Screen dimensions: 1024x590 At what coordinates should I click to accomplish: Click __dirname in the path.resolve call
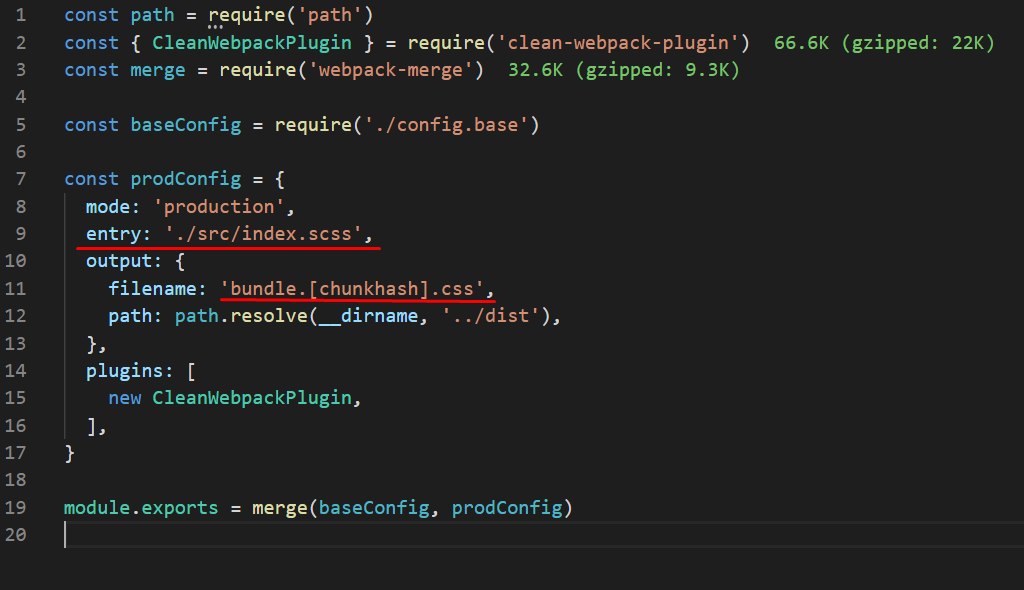click(368, 316)
